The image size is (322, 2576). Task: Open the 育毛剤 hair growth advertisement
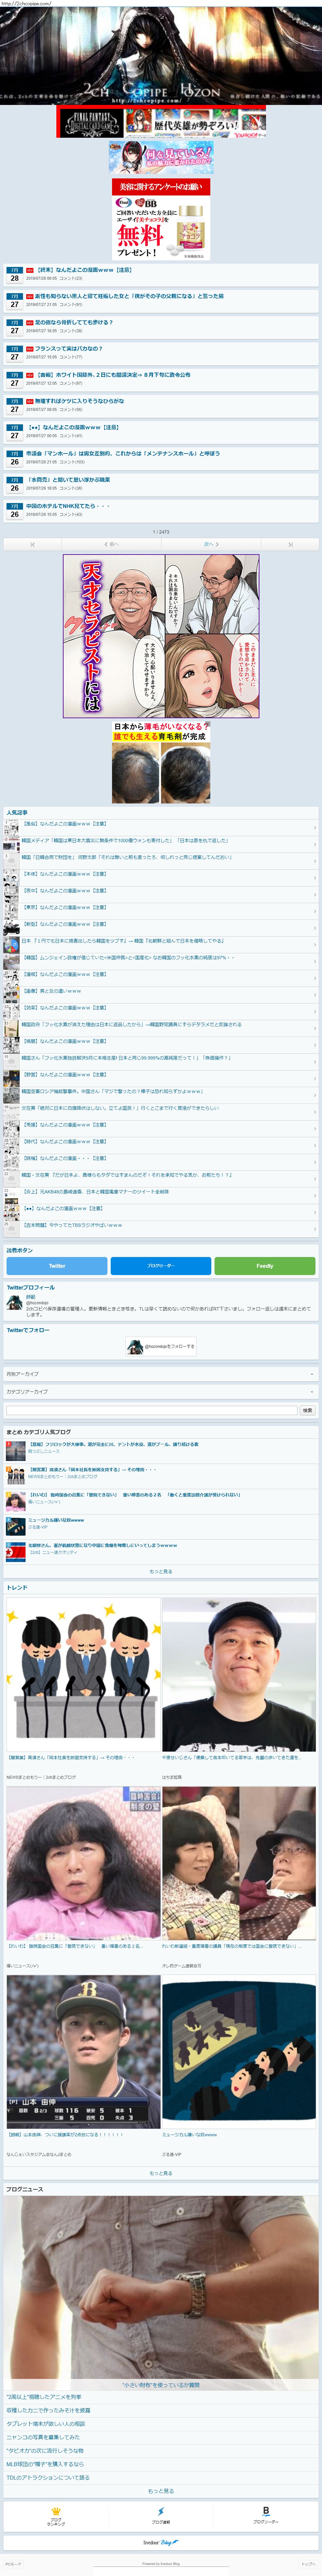tap(161, 762)
